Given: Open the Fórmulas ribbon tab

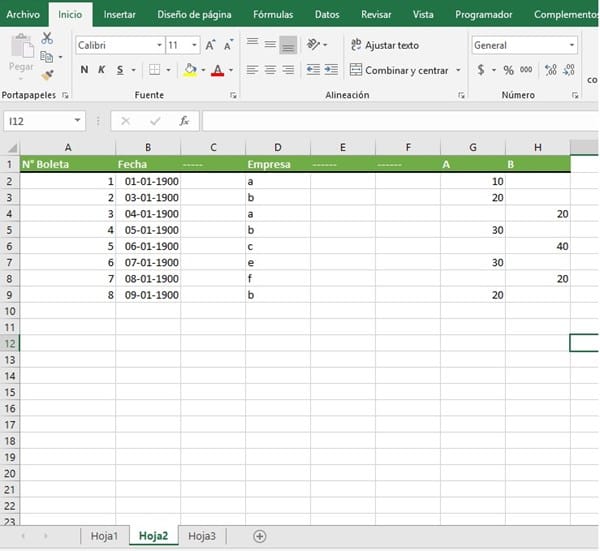Looking at the screenshot, I should coord(273,15).
